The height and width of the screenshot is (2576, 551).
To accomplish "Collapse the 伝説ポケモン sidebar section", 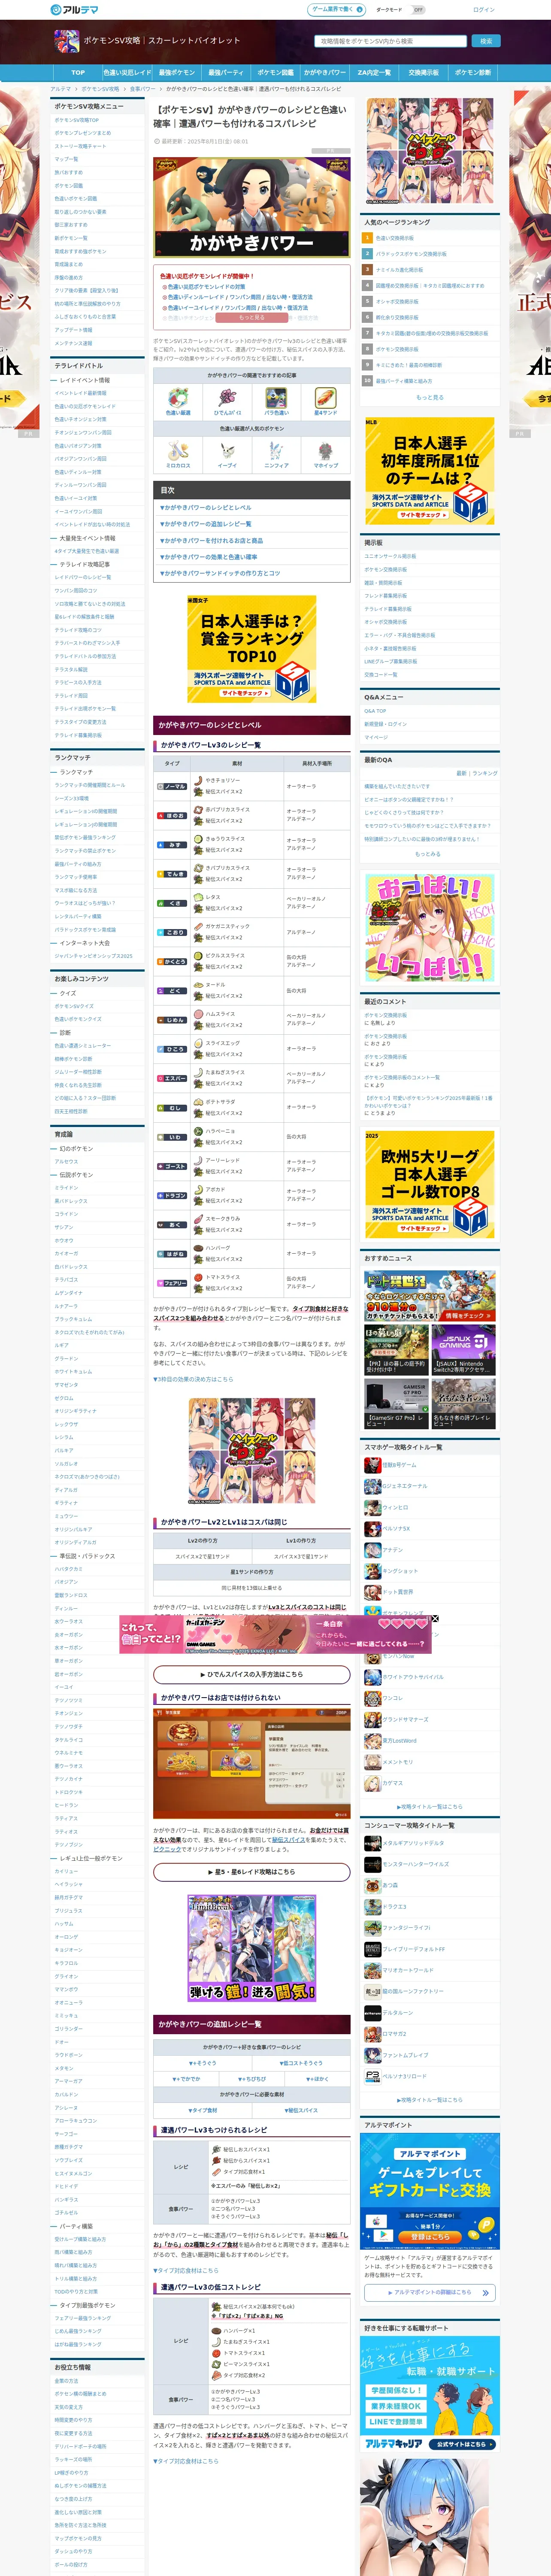I will 97,1175.
